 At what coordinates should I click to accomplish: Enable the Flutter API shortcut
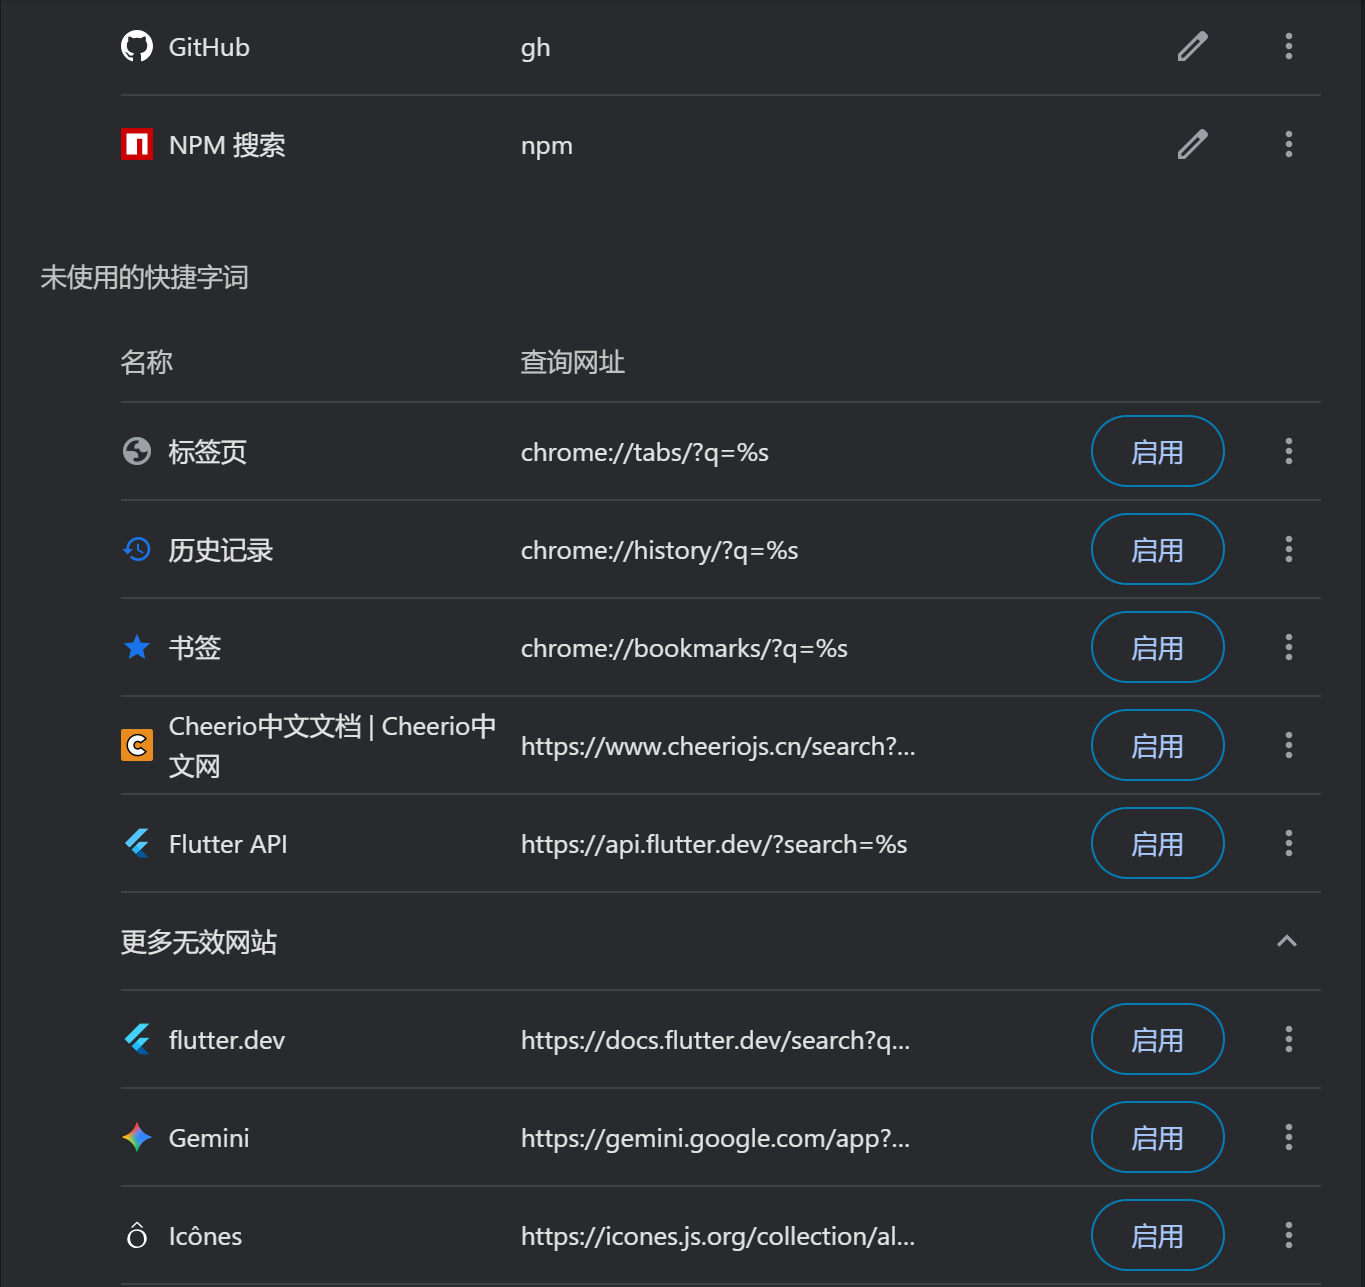tap(1157, 843)
